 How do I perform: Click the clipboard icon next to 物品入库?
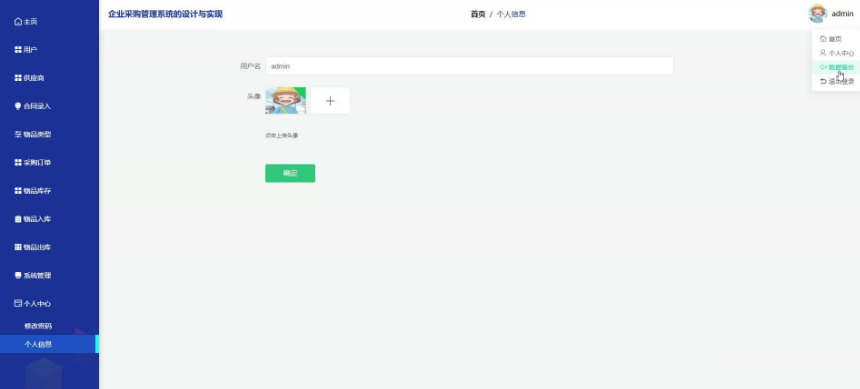(x=18, y=219)
